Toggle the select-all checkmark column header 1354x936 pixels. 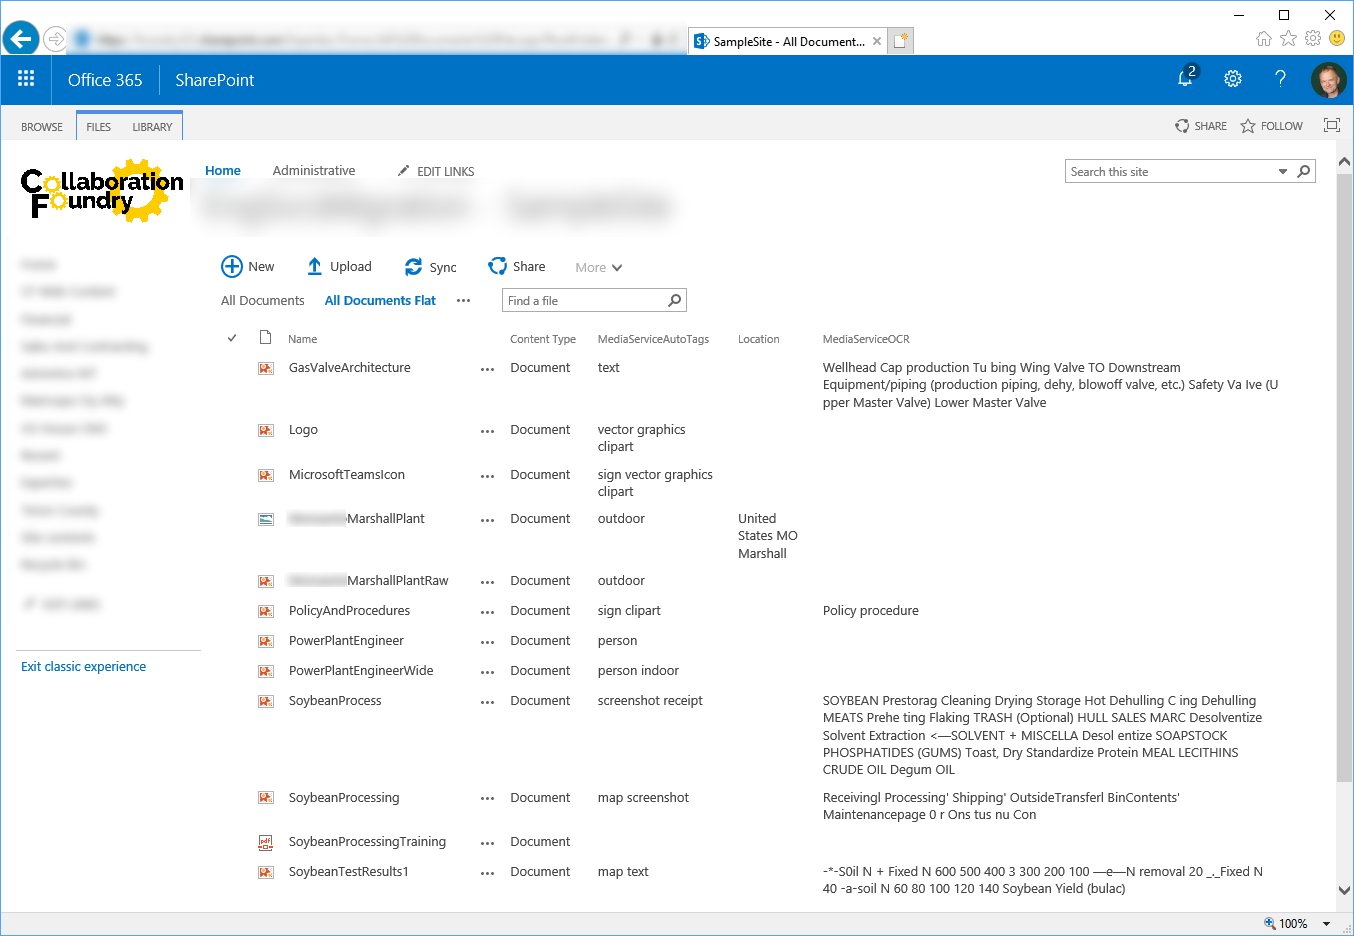(232, 338)
